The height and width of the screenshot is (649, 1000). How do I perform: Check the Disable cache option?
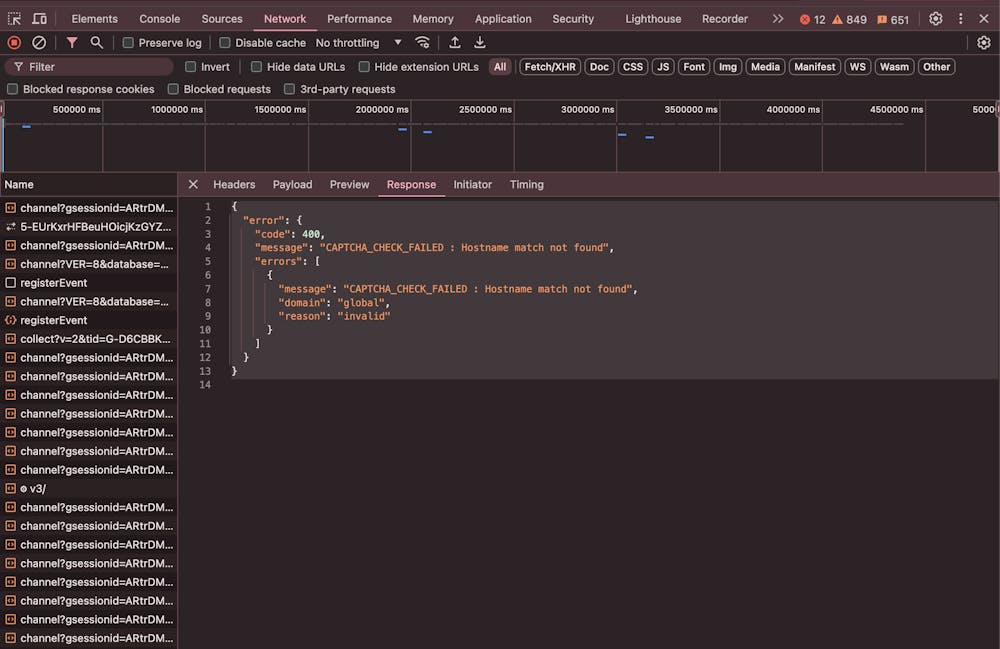pyautogui.click(x=225, y=43)
